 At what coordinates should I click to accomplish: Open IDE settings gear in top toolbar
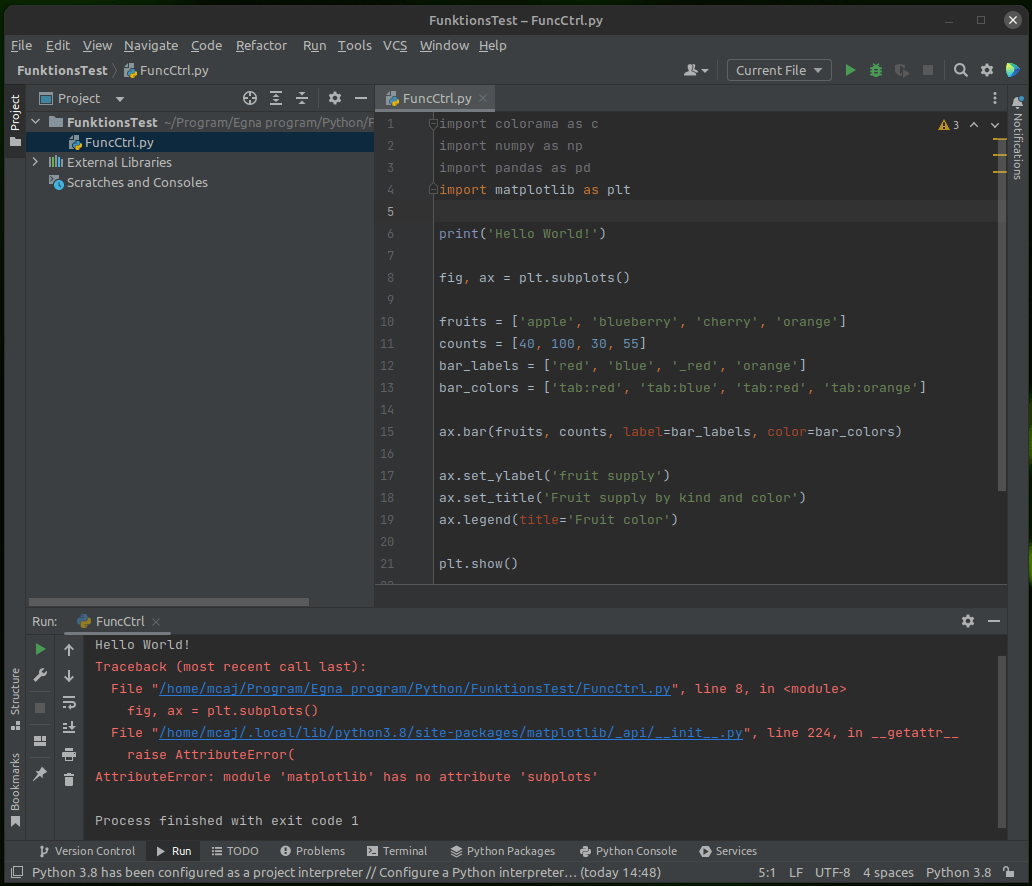pyautogui.click(x=987, y=70)
